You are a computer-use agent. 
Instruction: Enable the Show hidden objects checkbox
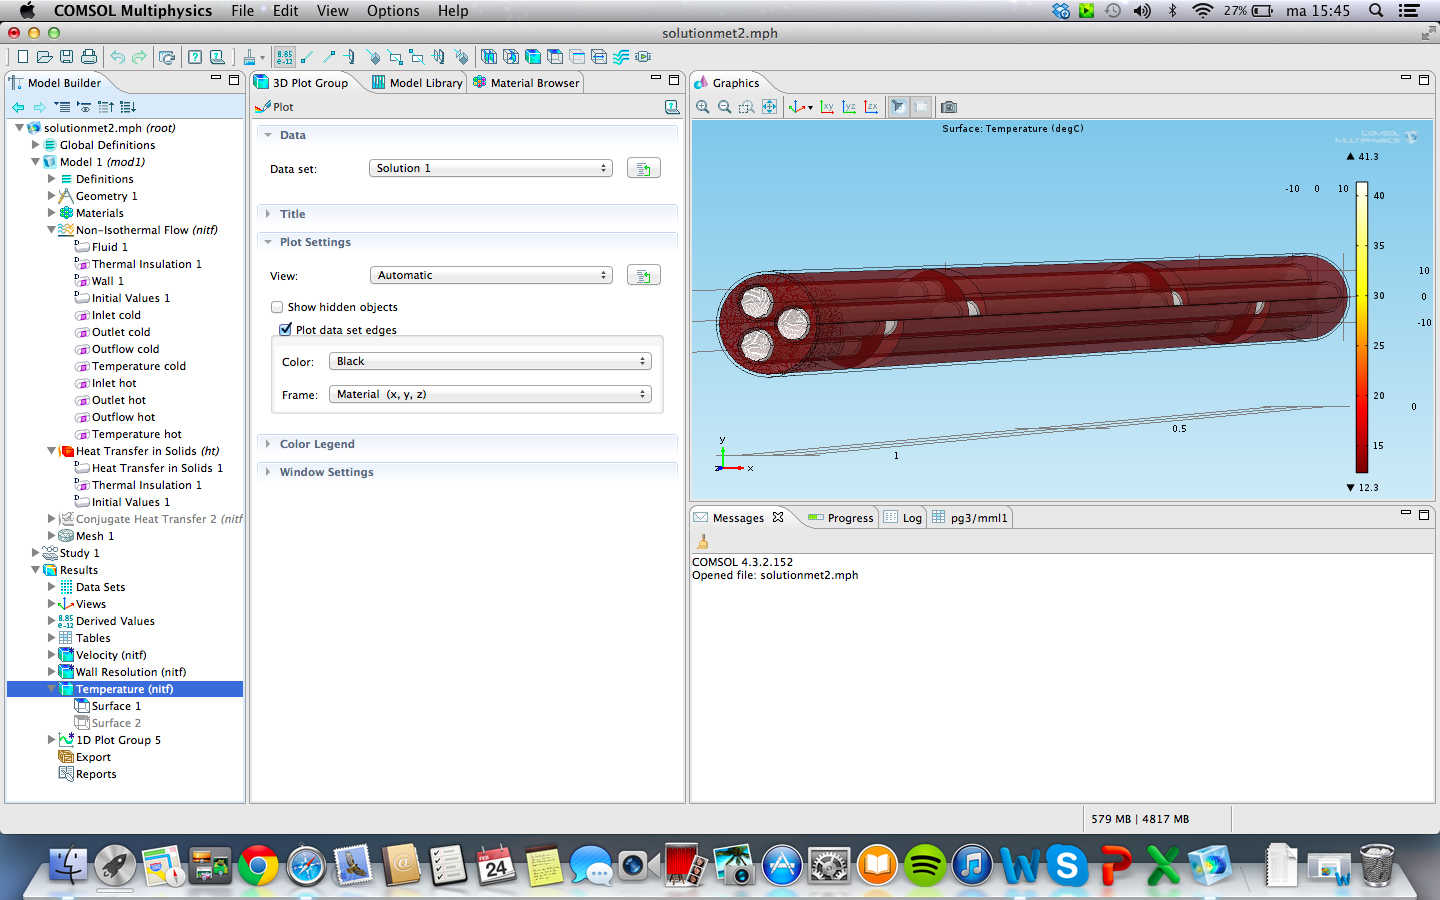[277, 307]
